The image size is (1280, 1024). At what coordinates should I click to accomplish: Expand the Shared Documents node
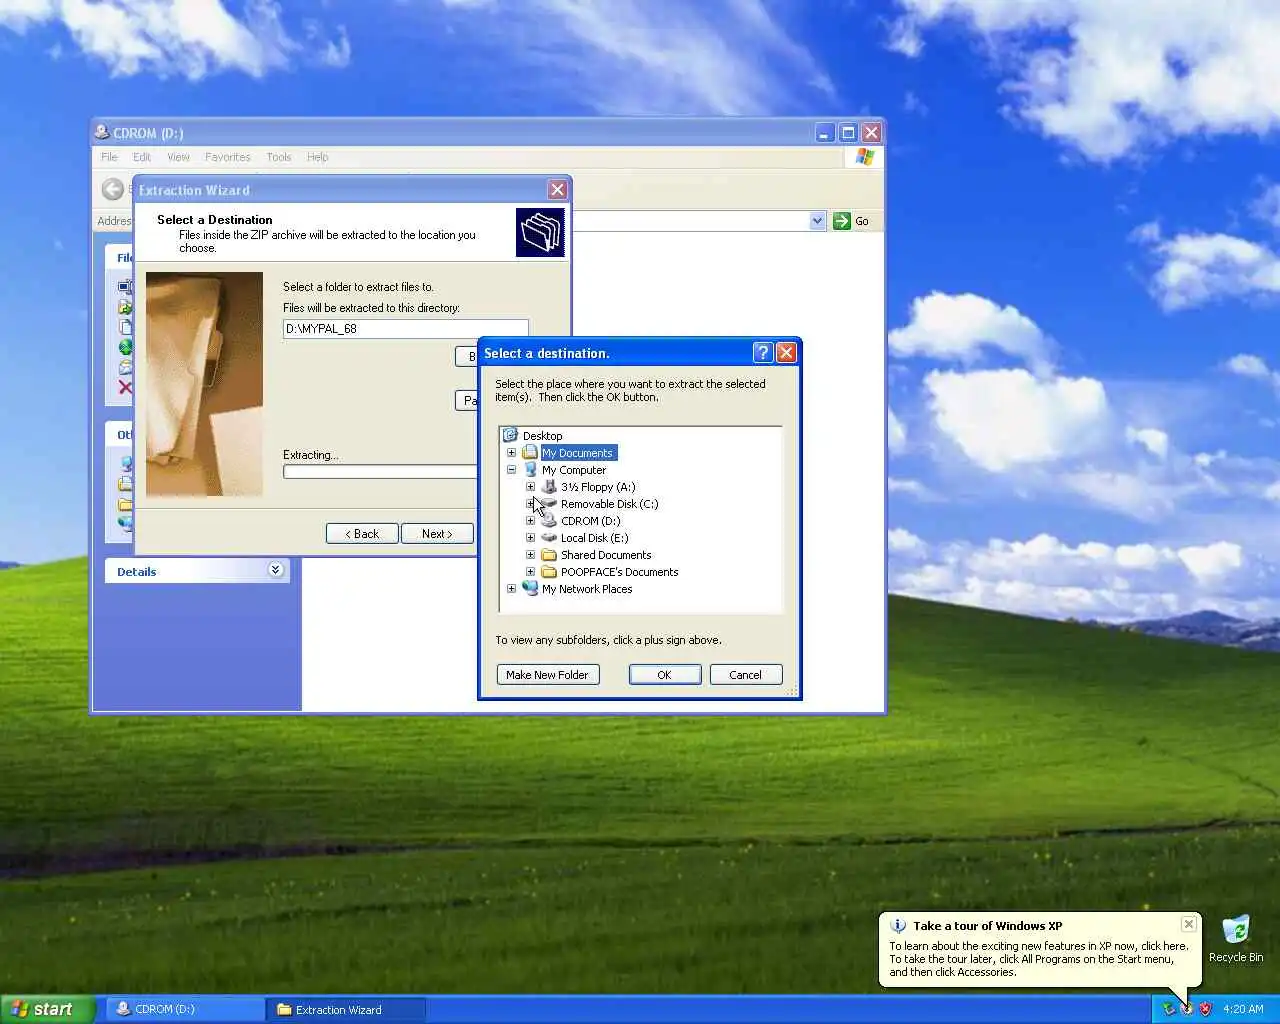tap(530, 554)
